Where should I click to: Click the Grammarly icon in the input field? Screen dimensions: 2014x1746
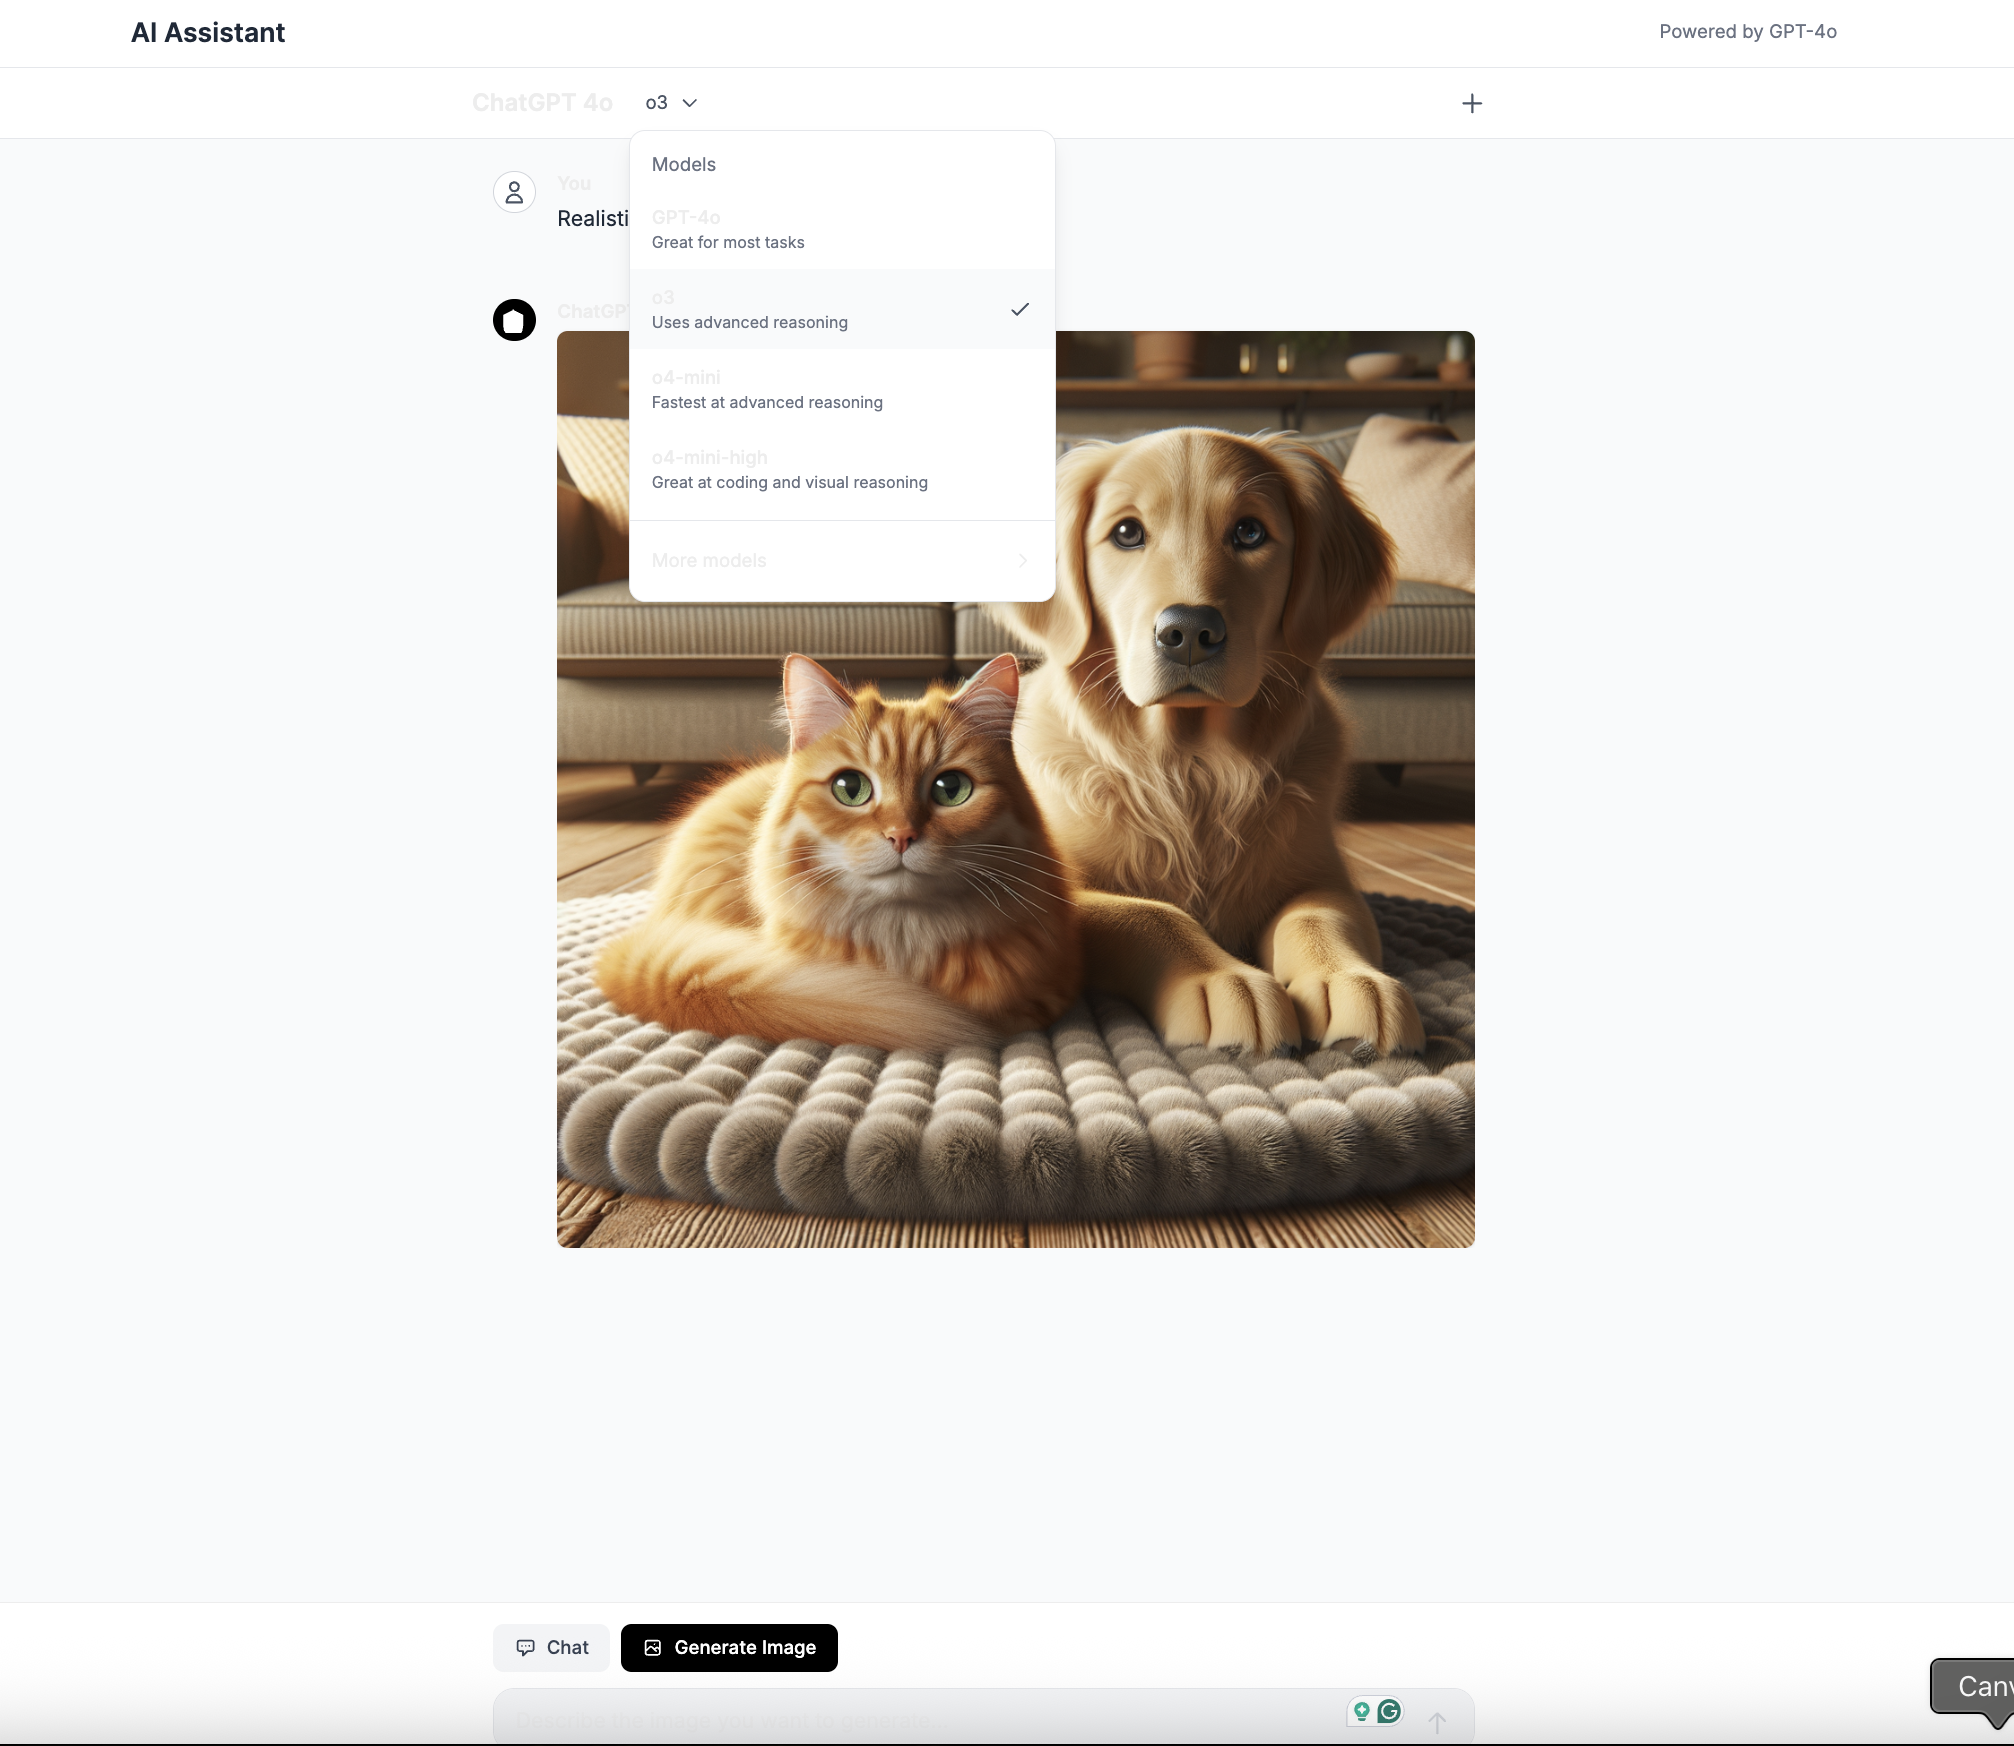click(1388, 1711)
